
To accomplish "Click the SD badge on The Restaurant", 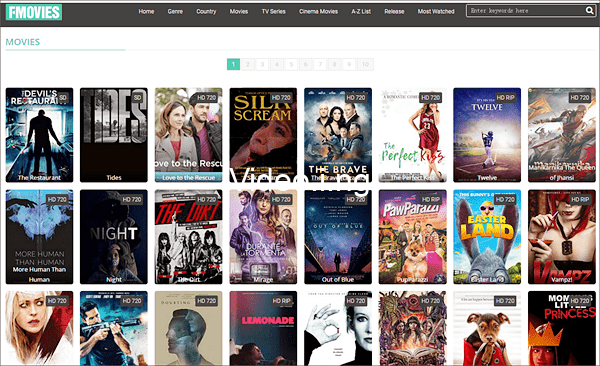I will pos(63,98).
